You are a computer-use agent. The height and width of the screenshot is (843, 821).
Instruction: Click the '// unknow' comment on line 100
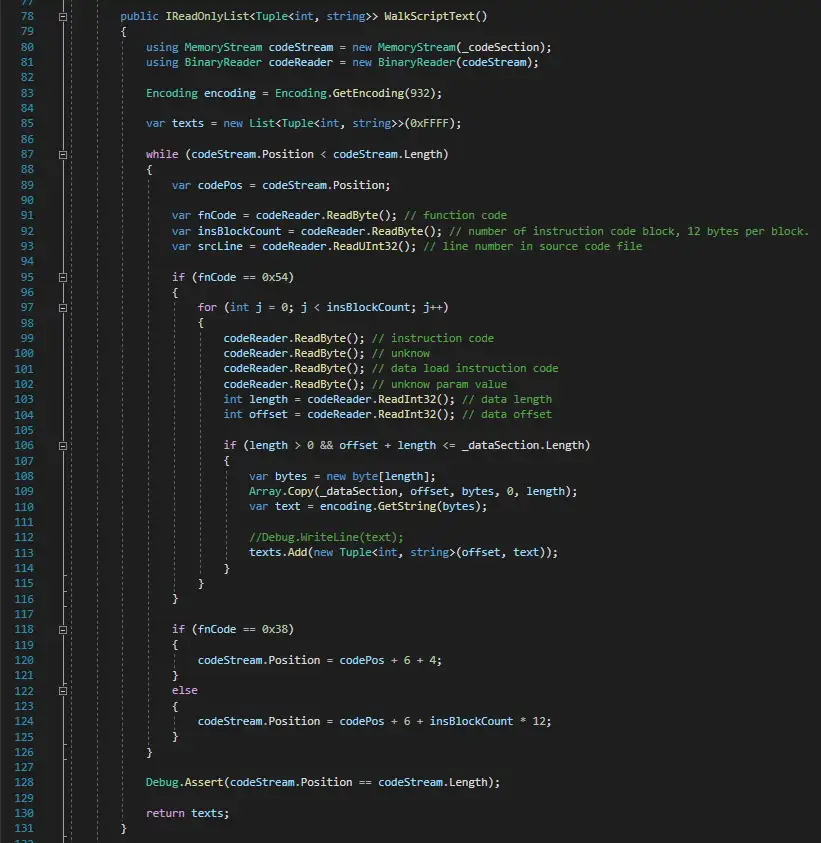point(401,353)
